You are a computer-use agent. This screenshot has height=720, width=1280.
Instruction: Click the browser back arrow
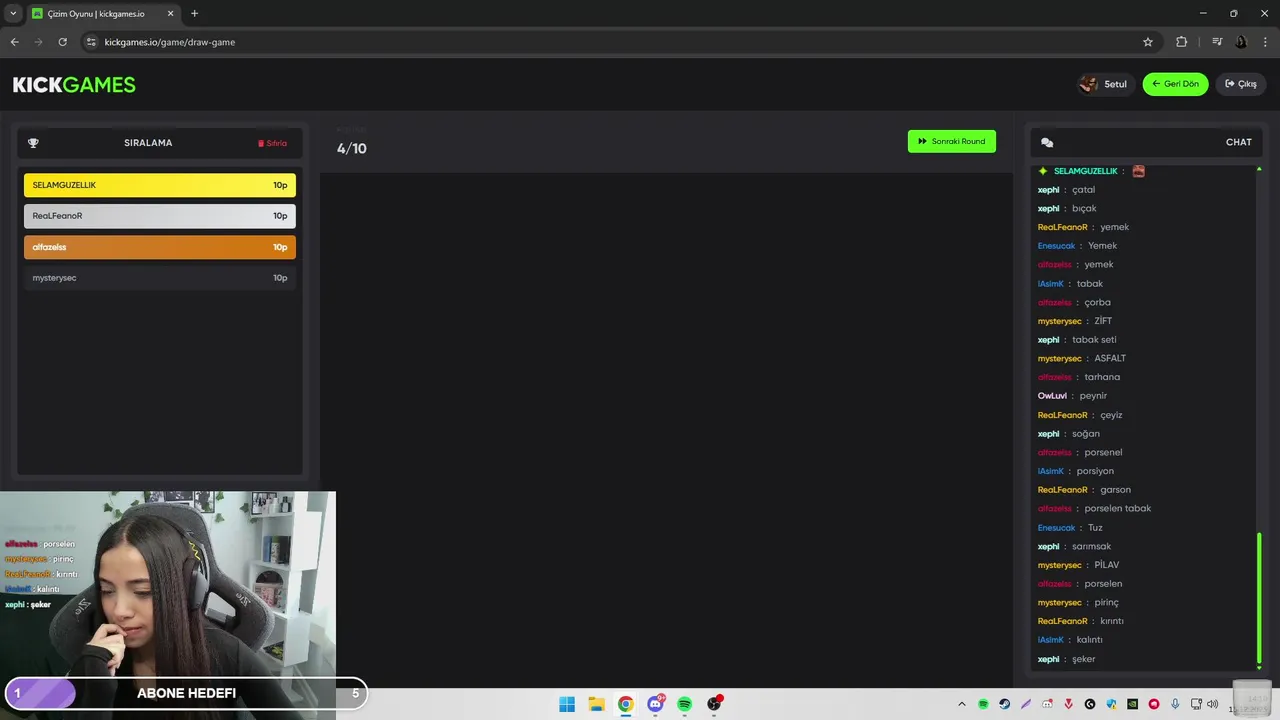14,42
